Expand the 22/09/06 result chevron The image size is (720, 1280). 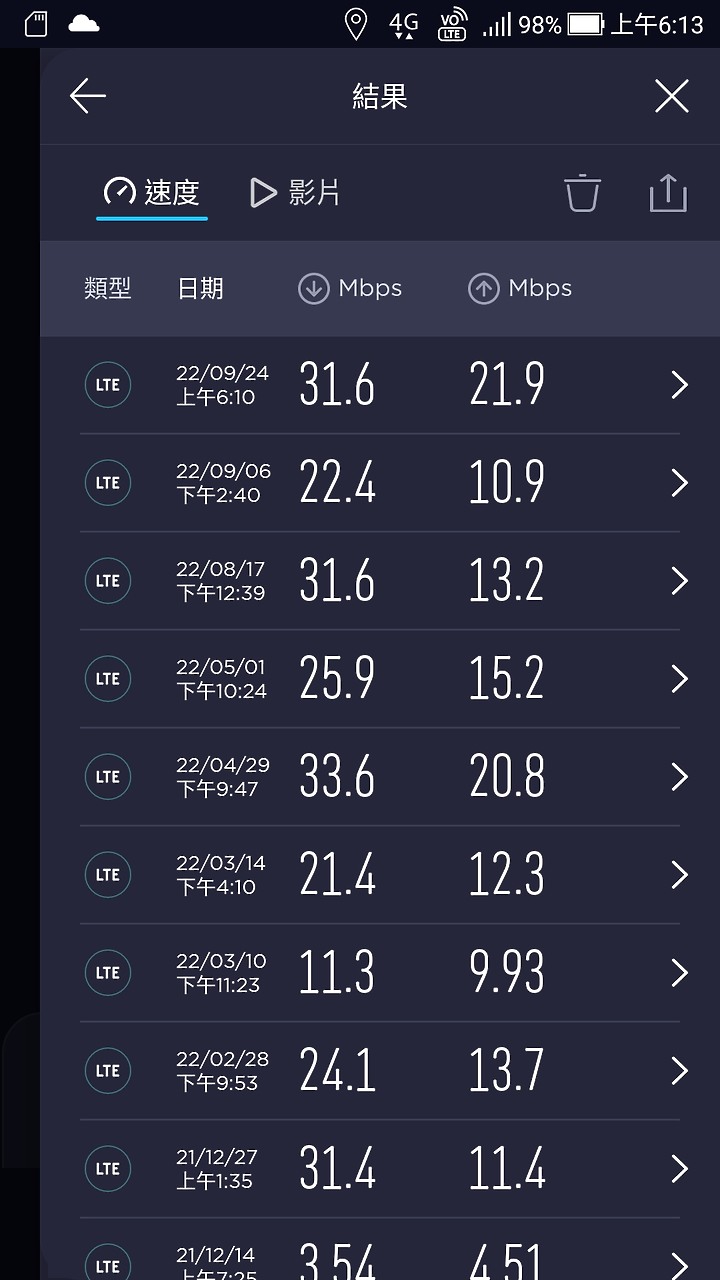[x=680, y=483]
